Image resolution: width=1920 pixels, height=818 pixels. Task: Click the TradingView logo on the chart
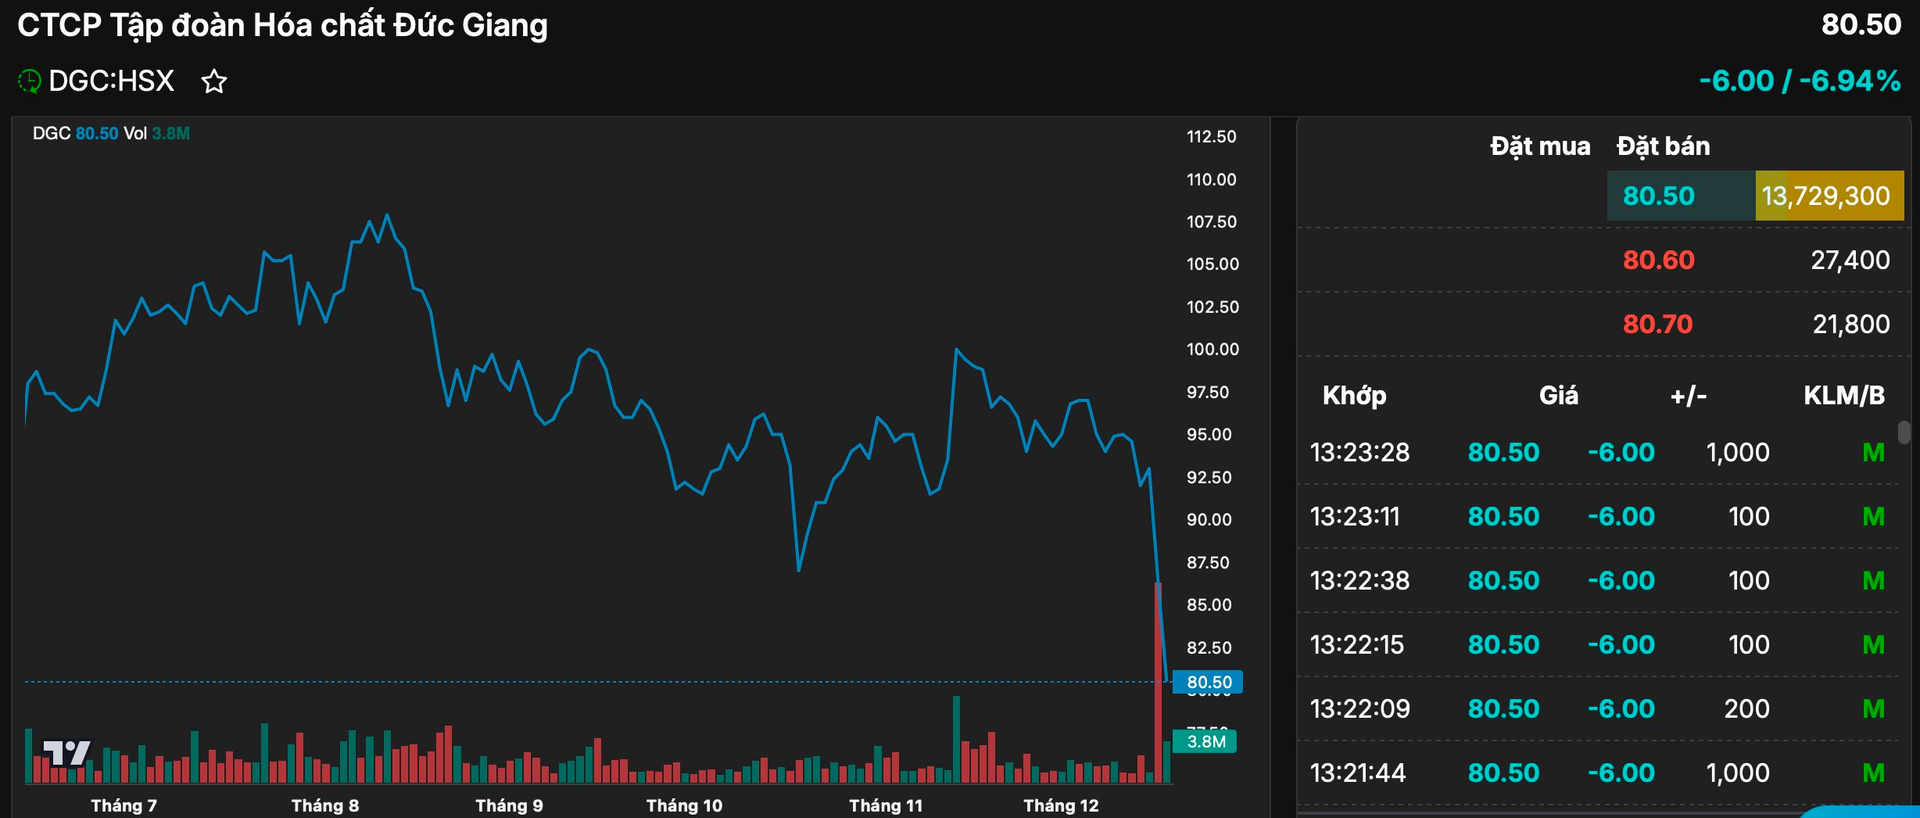67,752
